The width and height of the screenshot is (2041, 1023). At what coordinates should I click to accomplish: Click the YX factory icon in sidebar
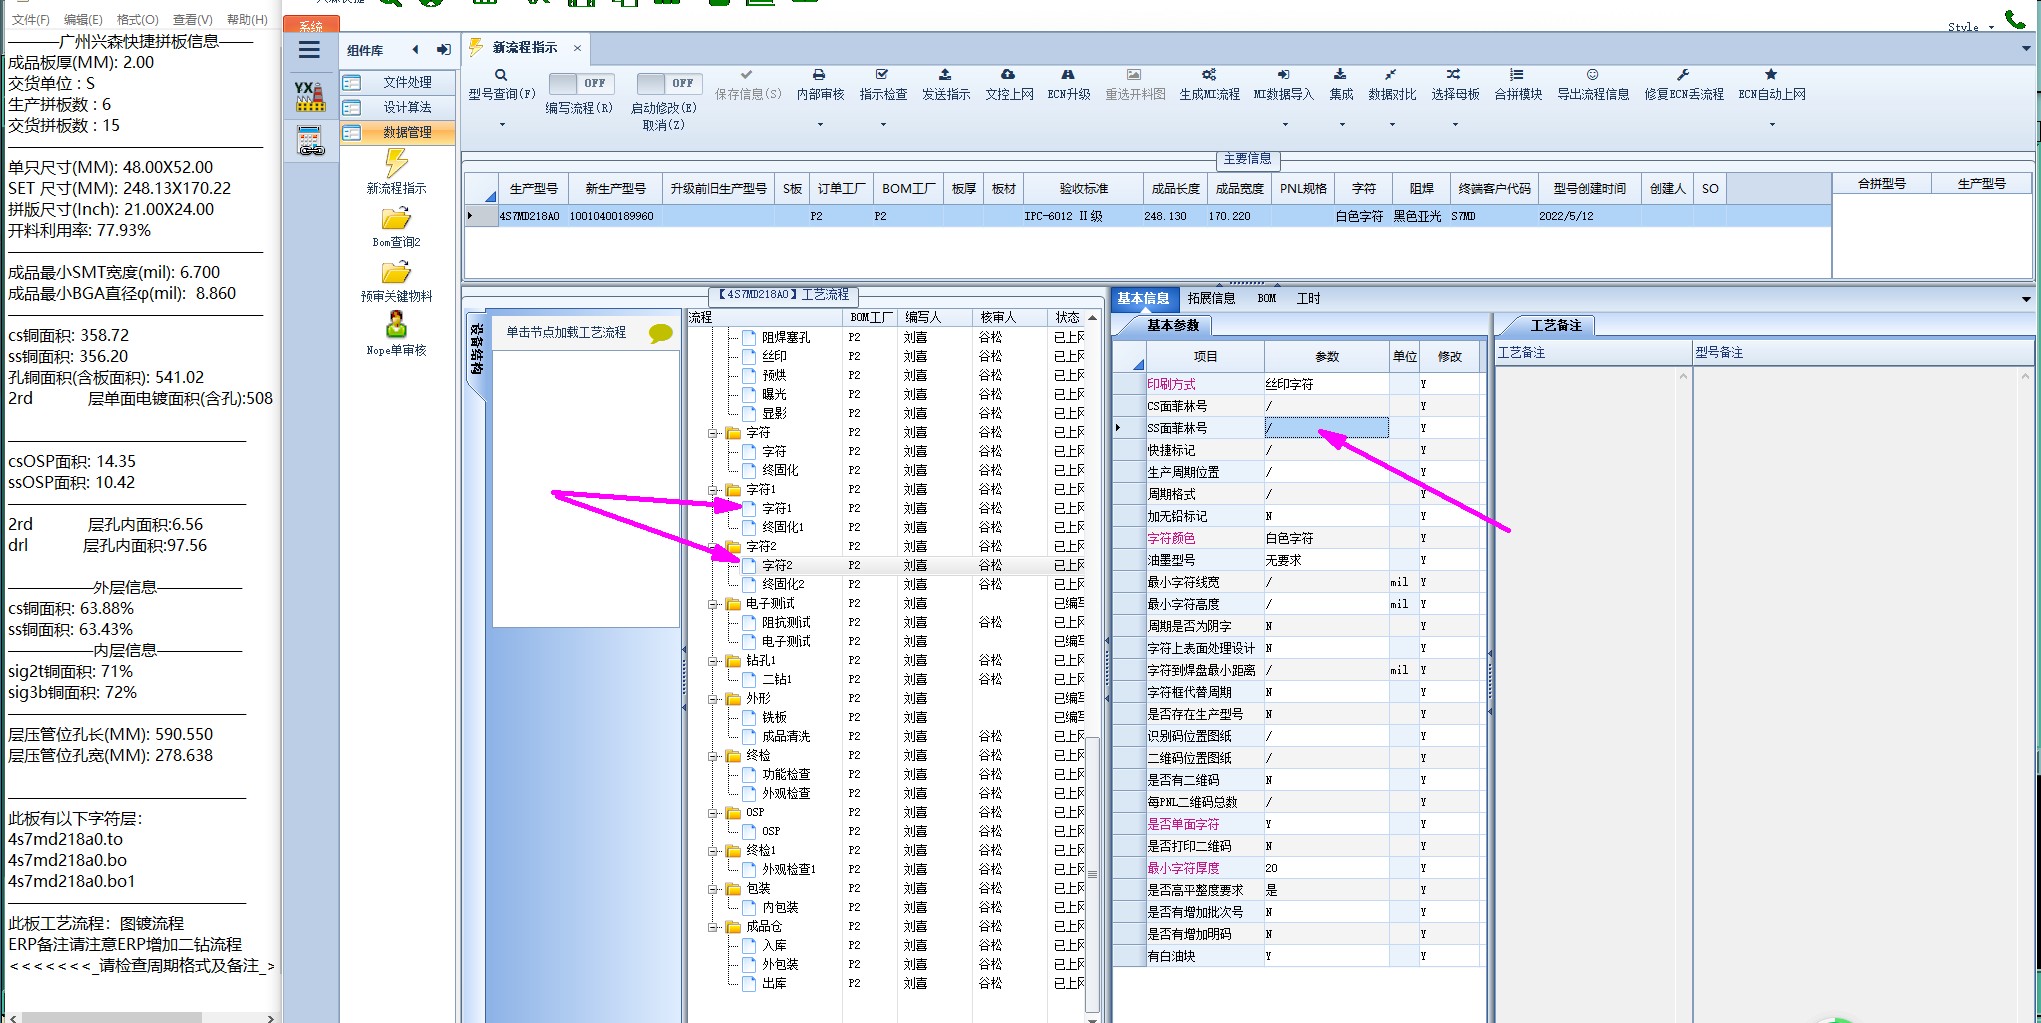[310, 96]
